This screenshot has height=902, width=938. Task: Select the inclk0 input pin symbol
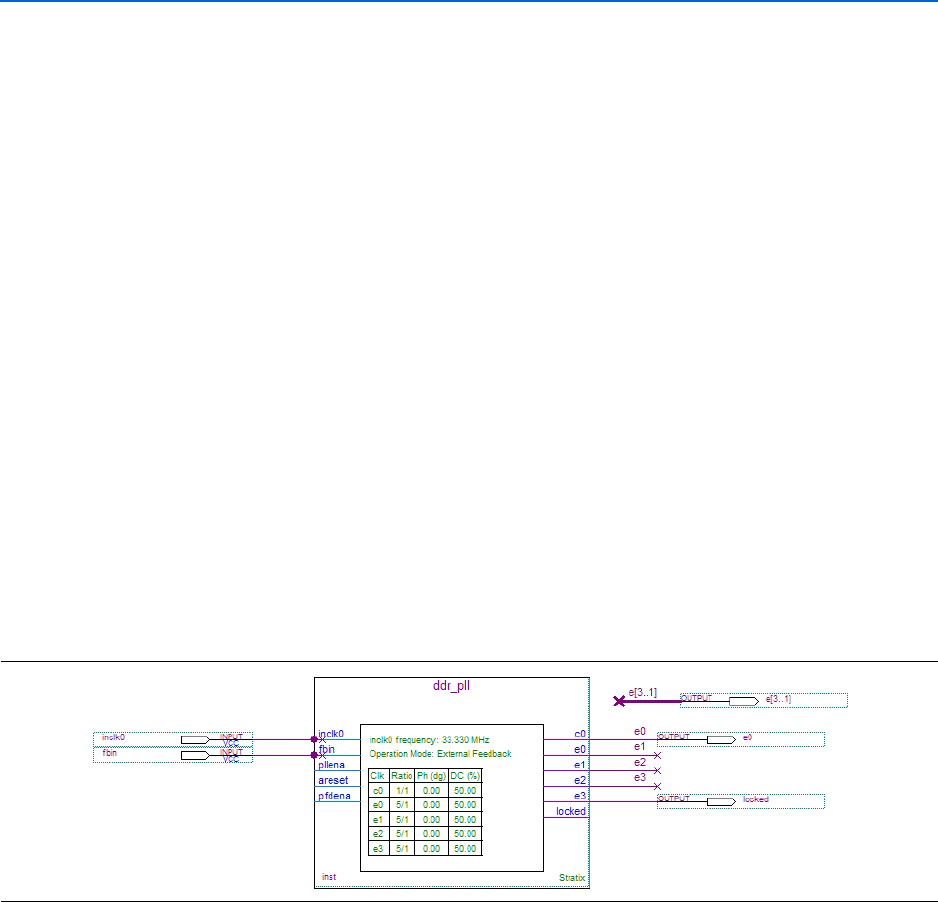[195, 740]
